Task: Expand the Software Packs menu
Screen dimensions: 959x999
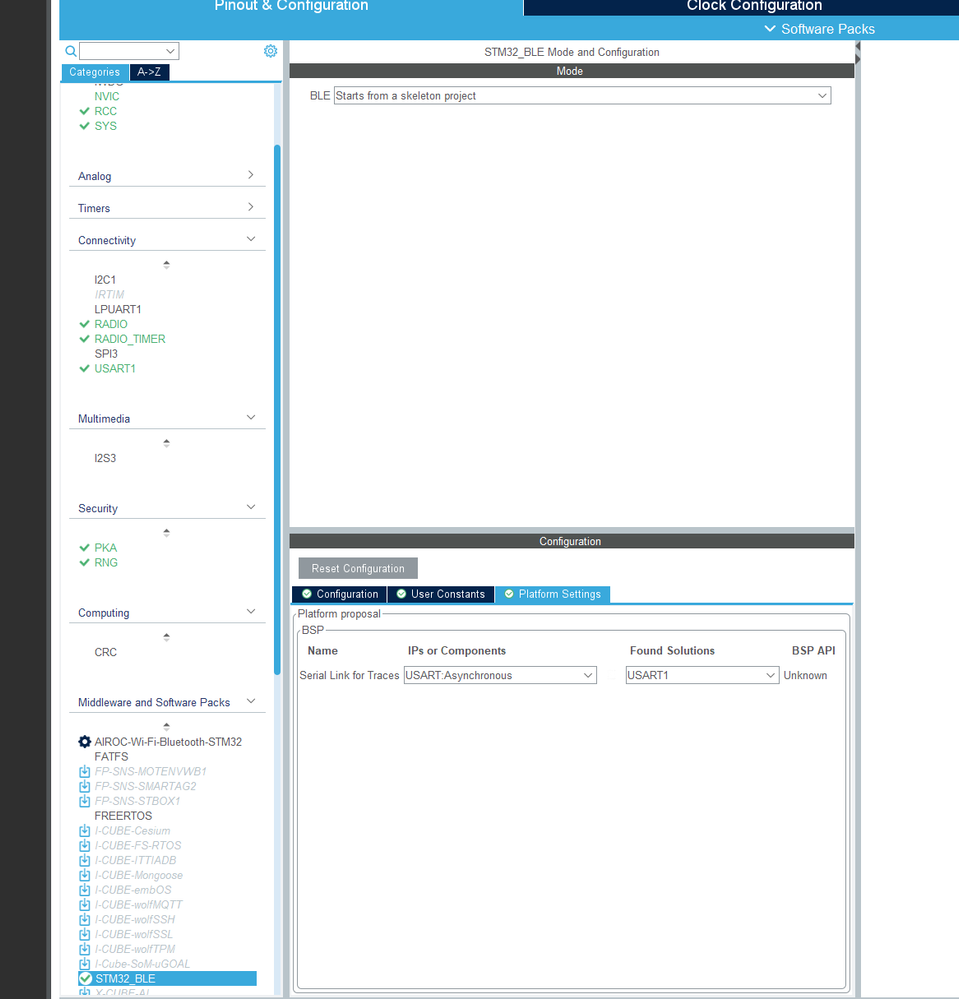Action: coord(819,29)
